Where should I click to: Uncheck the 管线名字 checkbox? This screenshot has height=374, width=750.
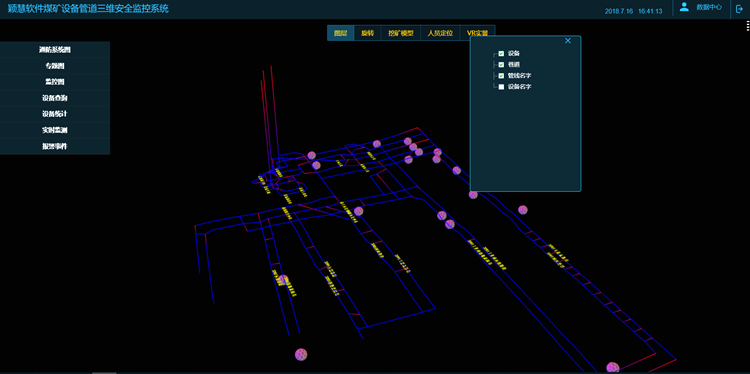tap(501, 76)
